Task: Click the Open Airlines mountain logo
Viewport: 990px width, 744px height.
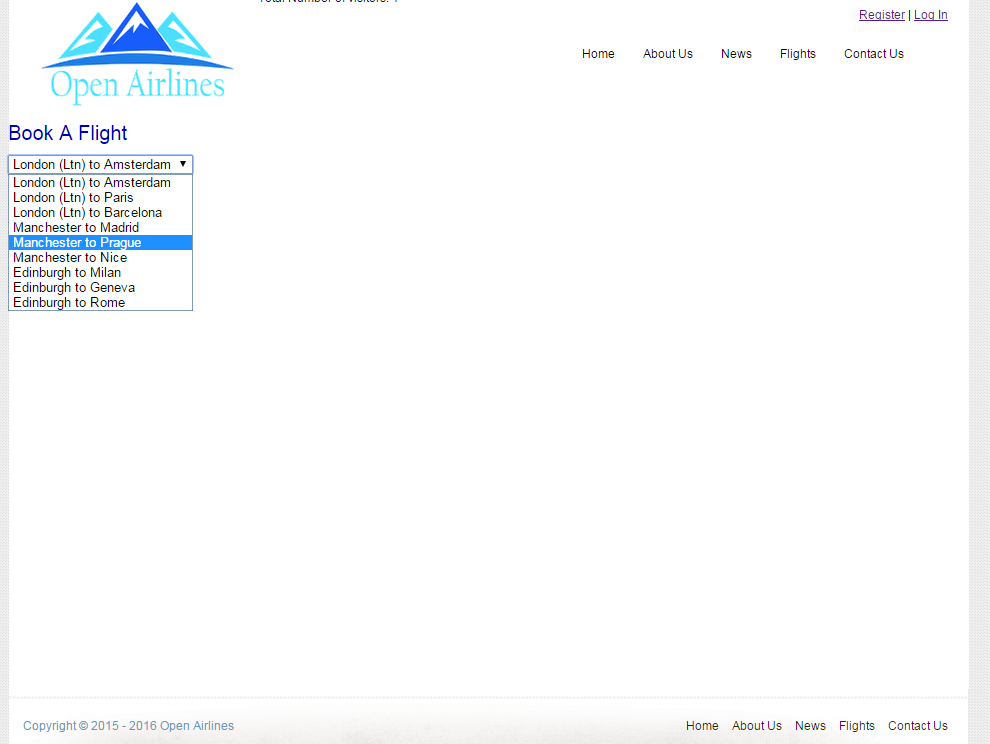Action: point(137,53)
